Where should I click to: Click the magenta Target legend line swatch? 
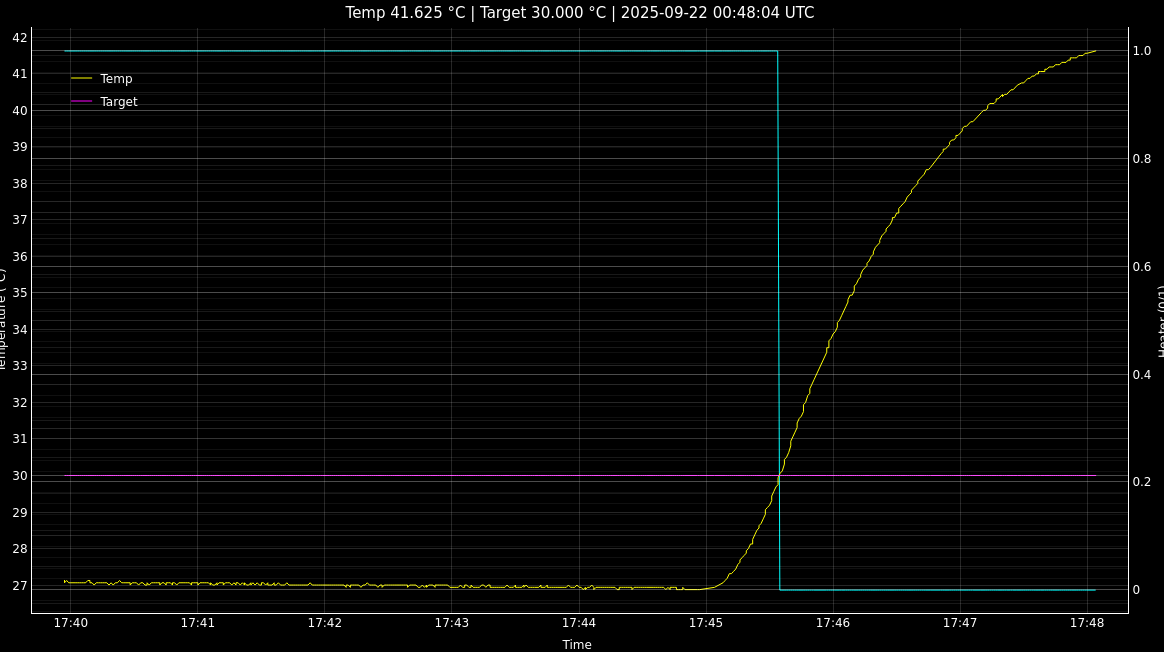(81, 101)
